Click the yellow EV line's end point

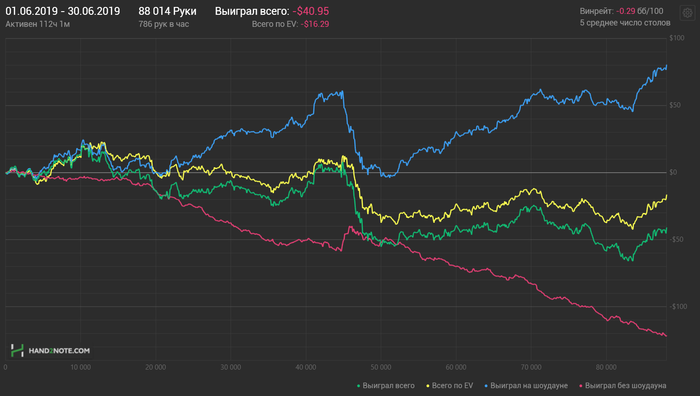point(667,196)
